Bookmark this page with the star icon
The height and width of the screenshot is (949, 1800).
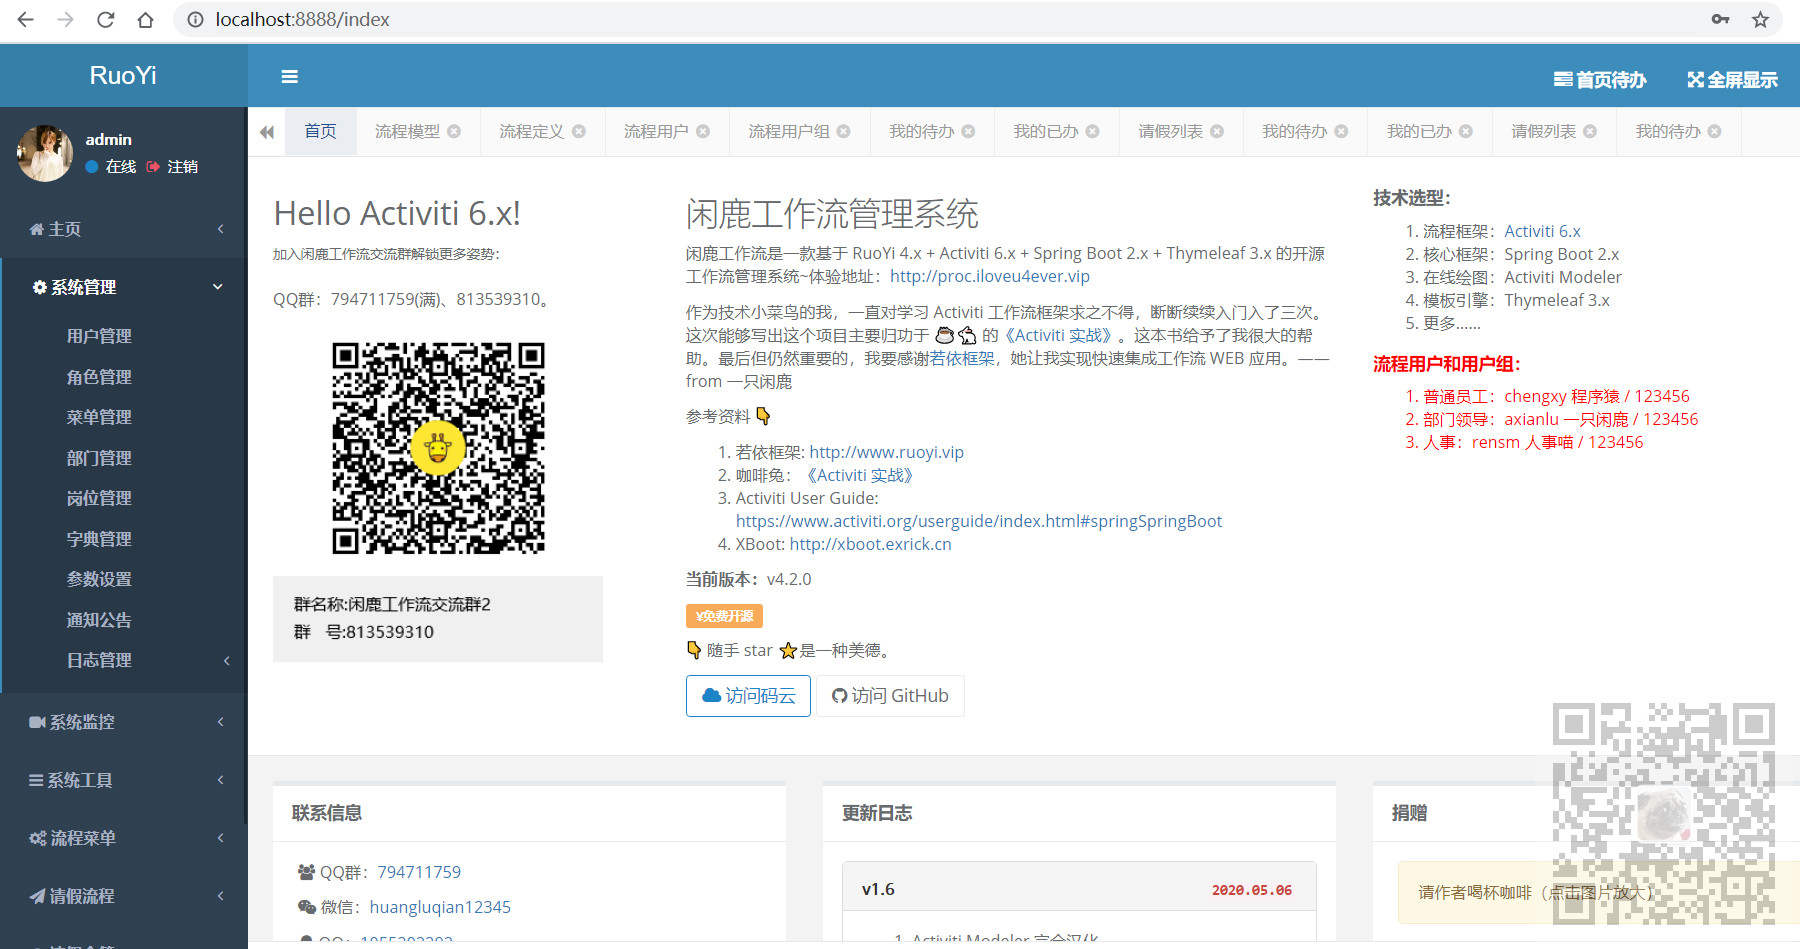tap(1760, 19)
